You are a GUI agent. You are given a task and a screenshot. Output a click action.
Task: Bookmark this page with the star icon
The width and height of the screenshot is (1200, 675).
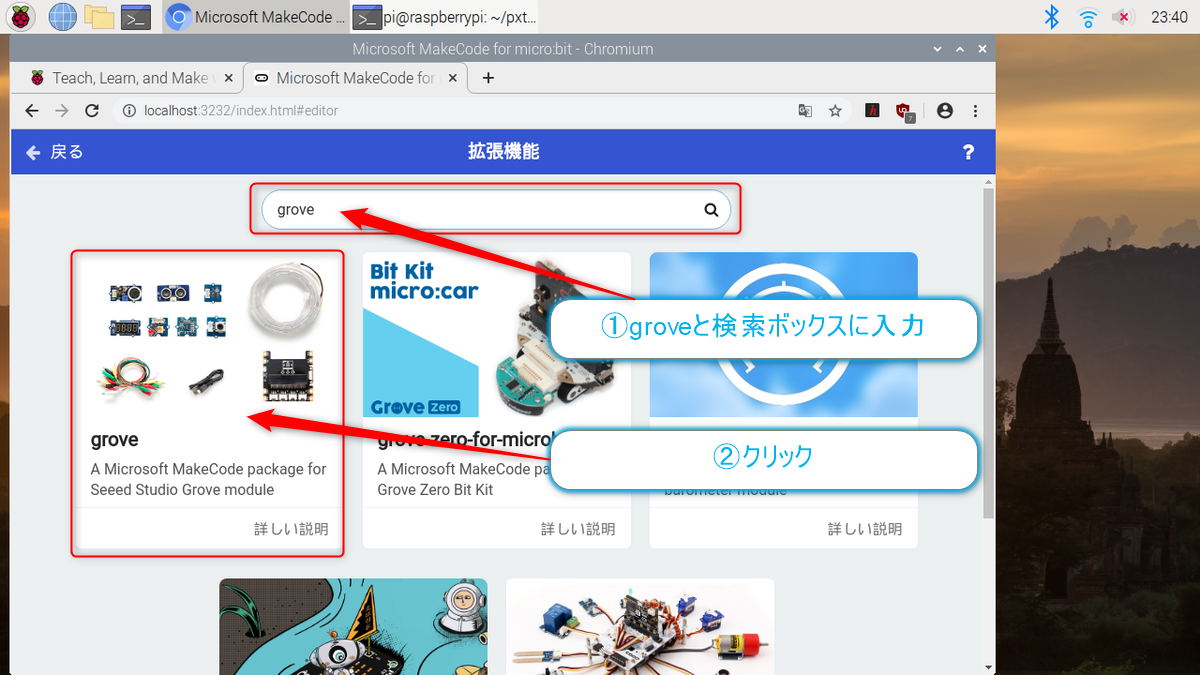click(x=835, y=111)
